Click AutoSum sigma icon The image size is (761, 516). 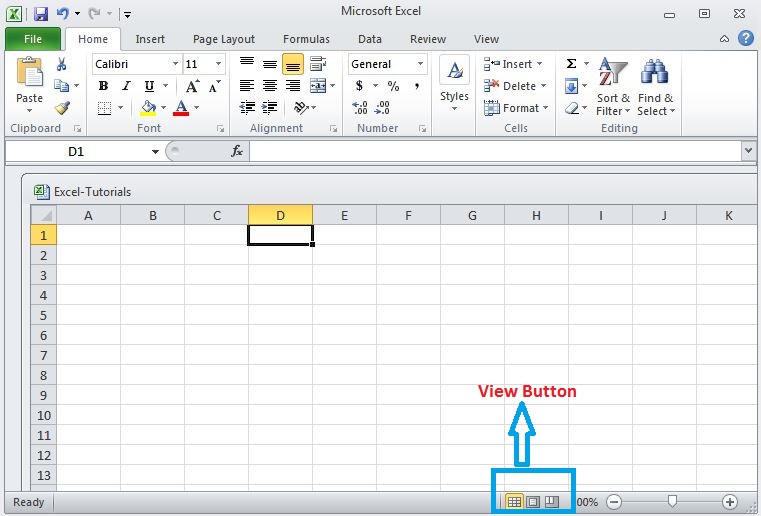pos(571,64)
